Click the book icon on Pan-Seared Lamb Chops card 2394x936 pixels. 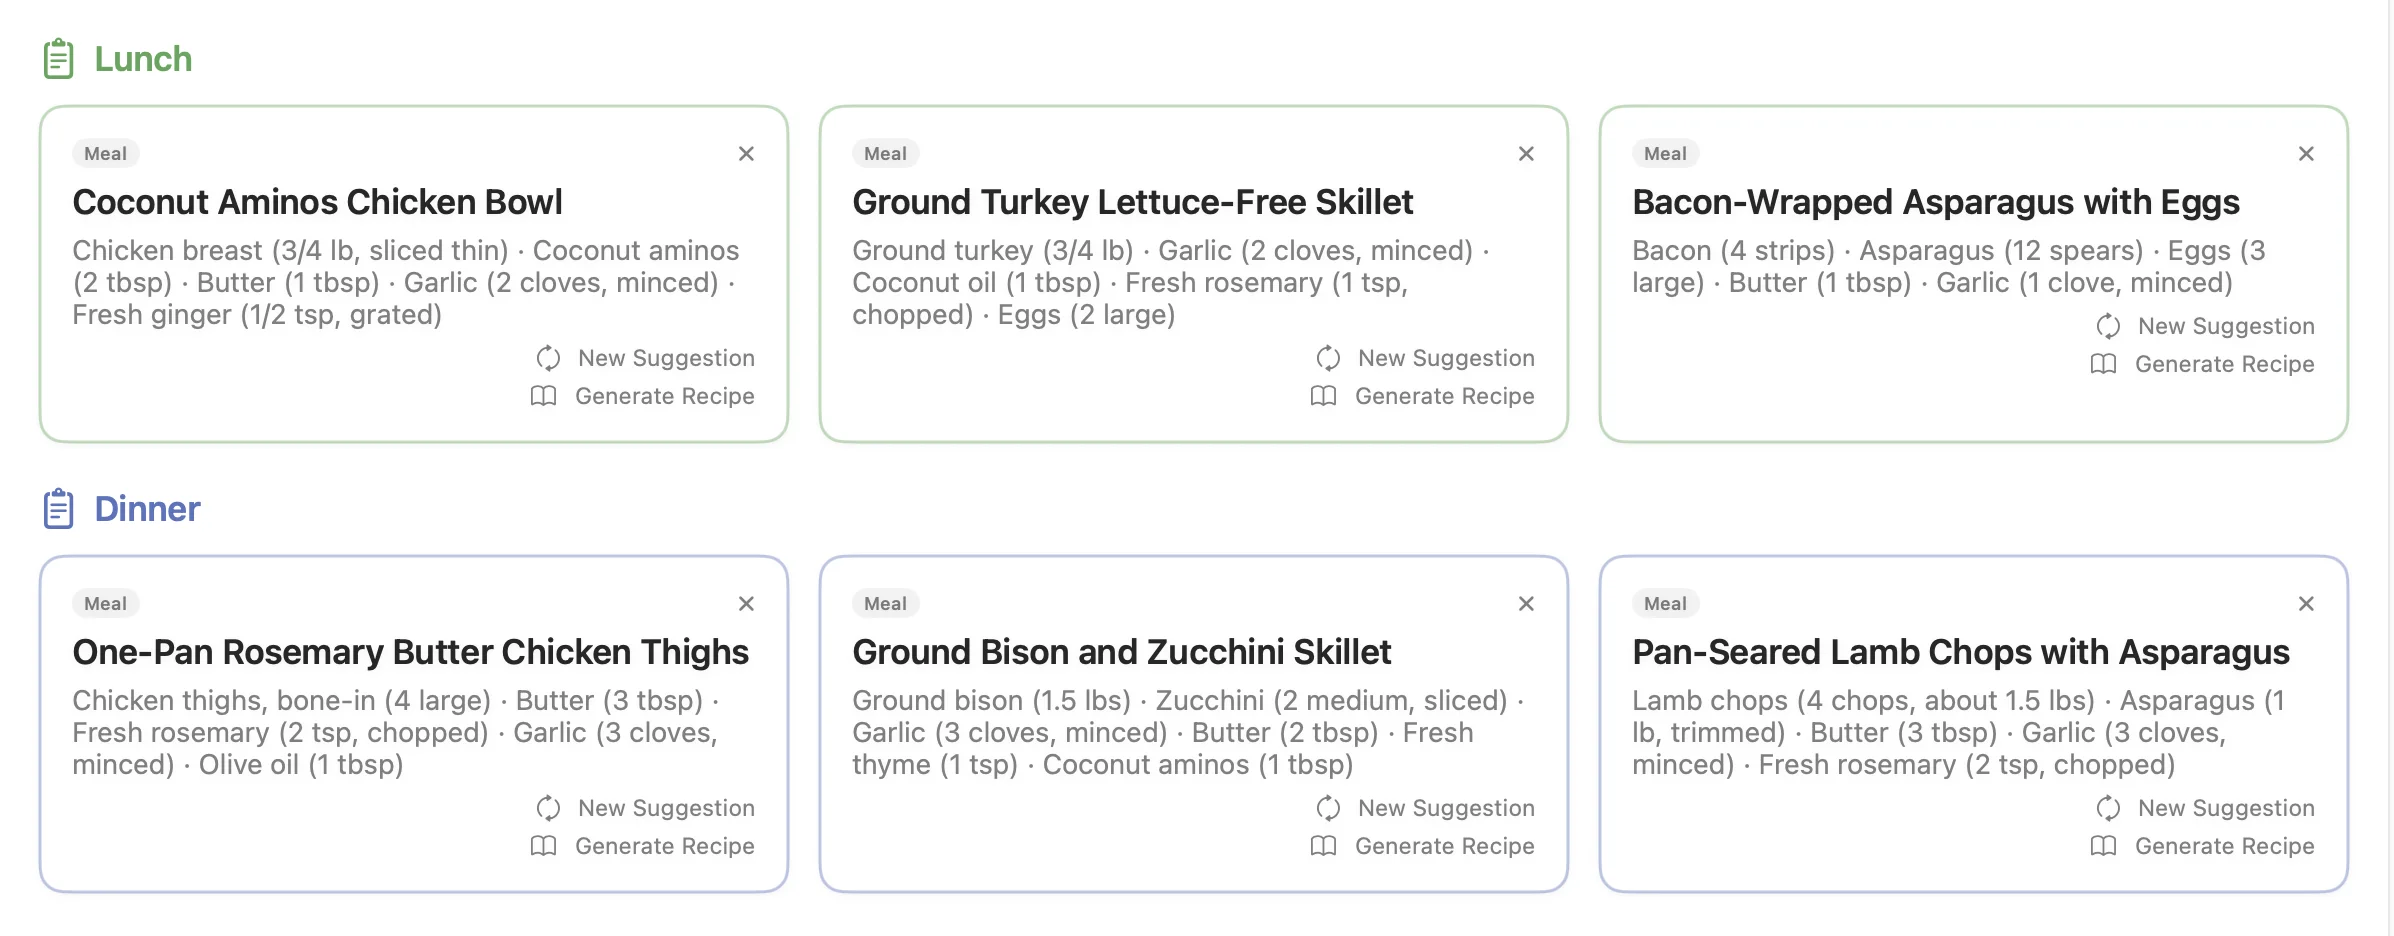coord(2106,846)
